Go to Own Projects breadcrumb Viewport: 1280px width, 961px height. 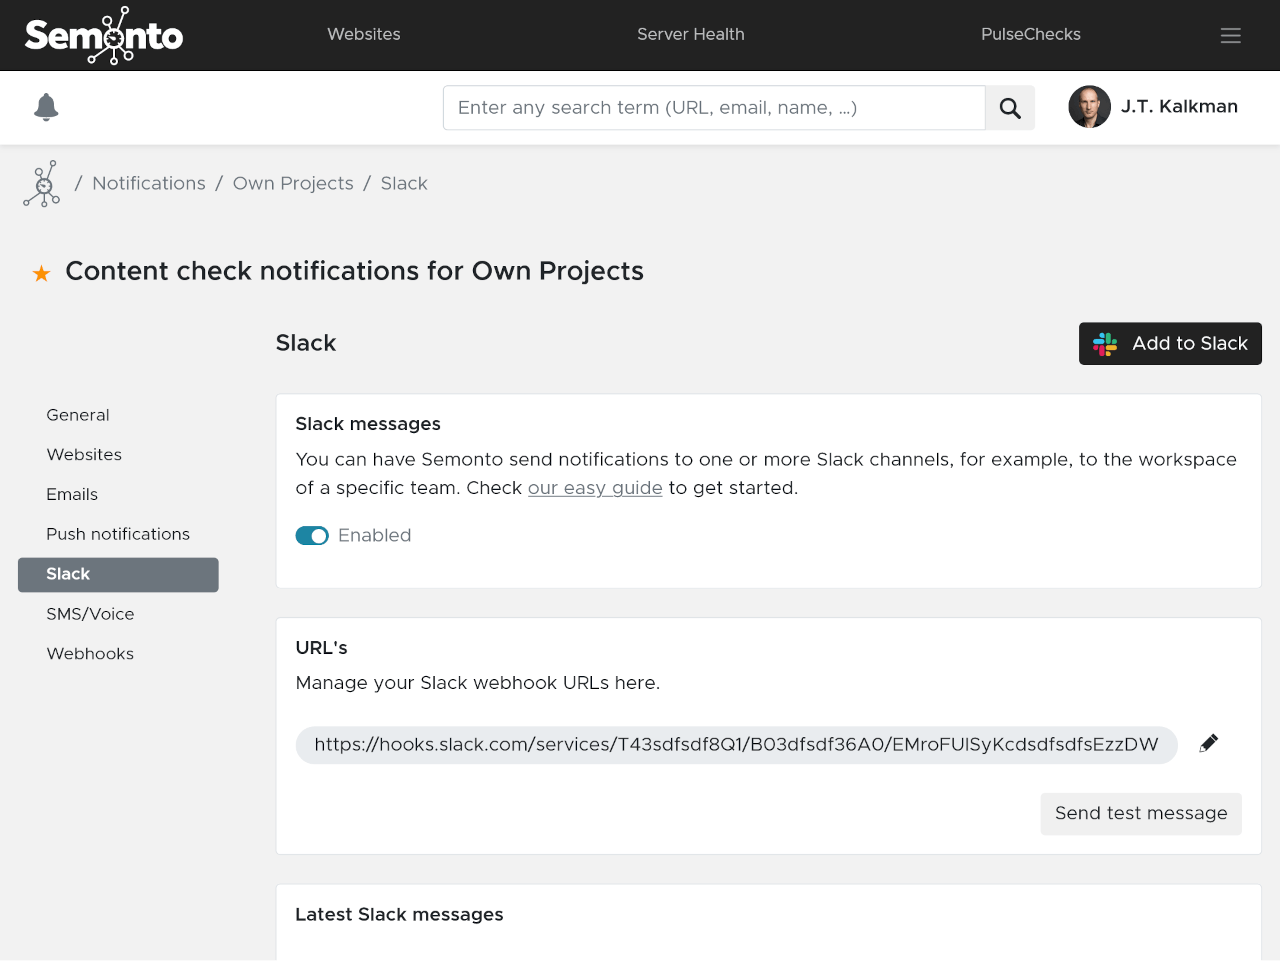(x=293, y=184)
